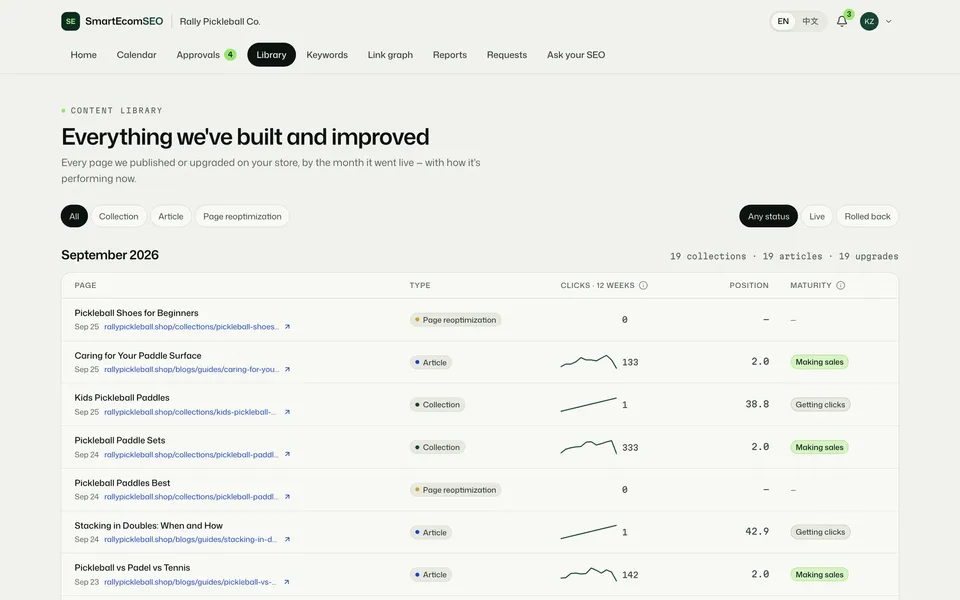Open Ask your SEO tab
Image resolution: width=960 pixels, height=600 pixels.
(x=576, y=54)
